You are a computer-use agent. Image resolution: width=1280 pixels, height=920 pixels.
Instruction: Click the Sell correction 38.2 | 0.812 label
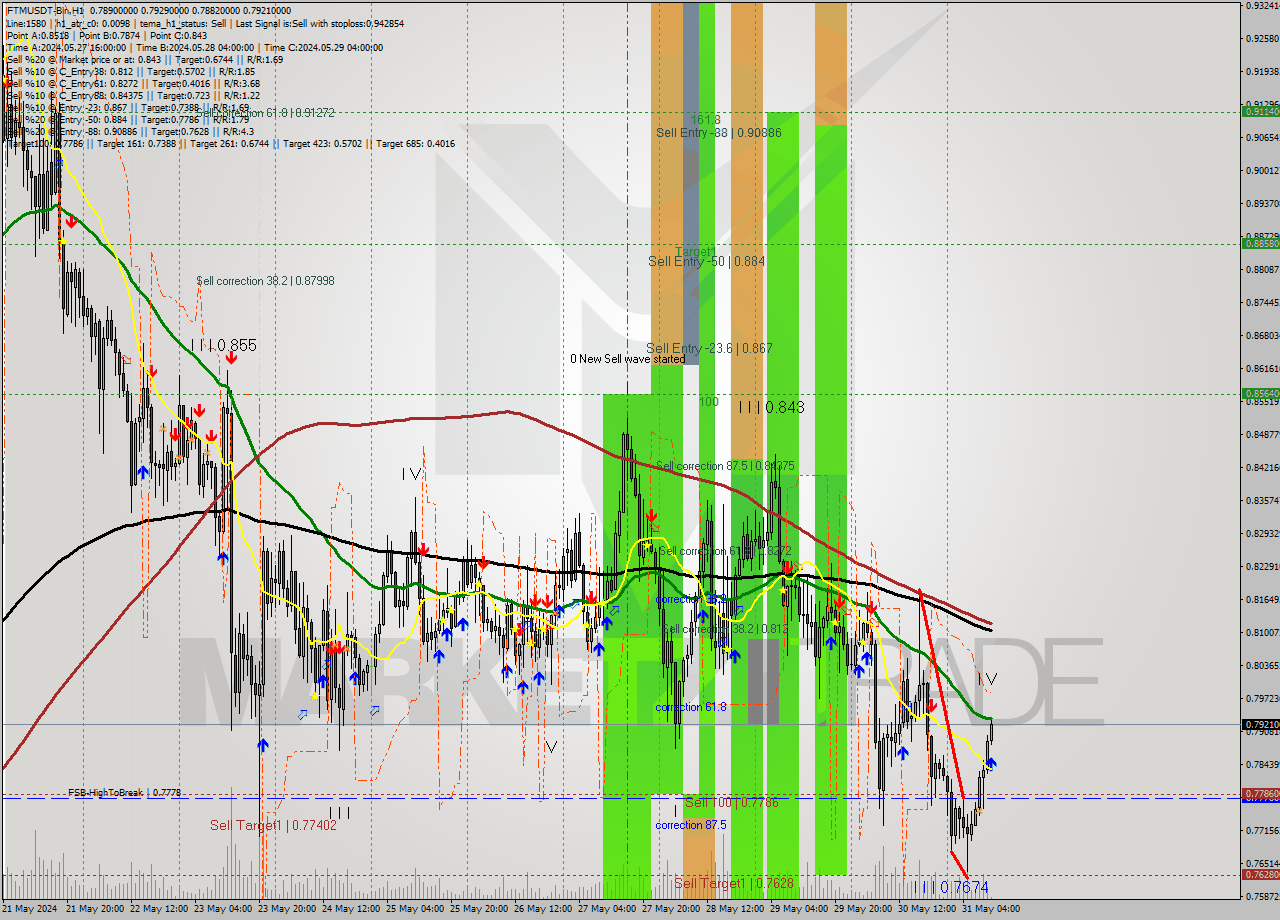(725, 629)
